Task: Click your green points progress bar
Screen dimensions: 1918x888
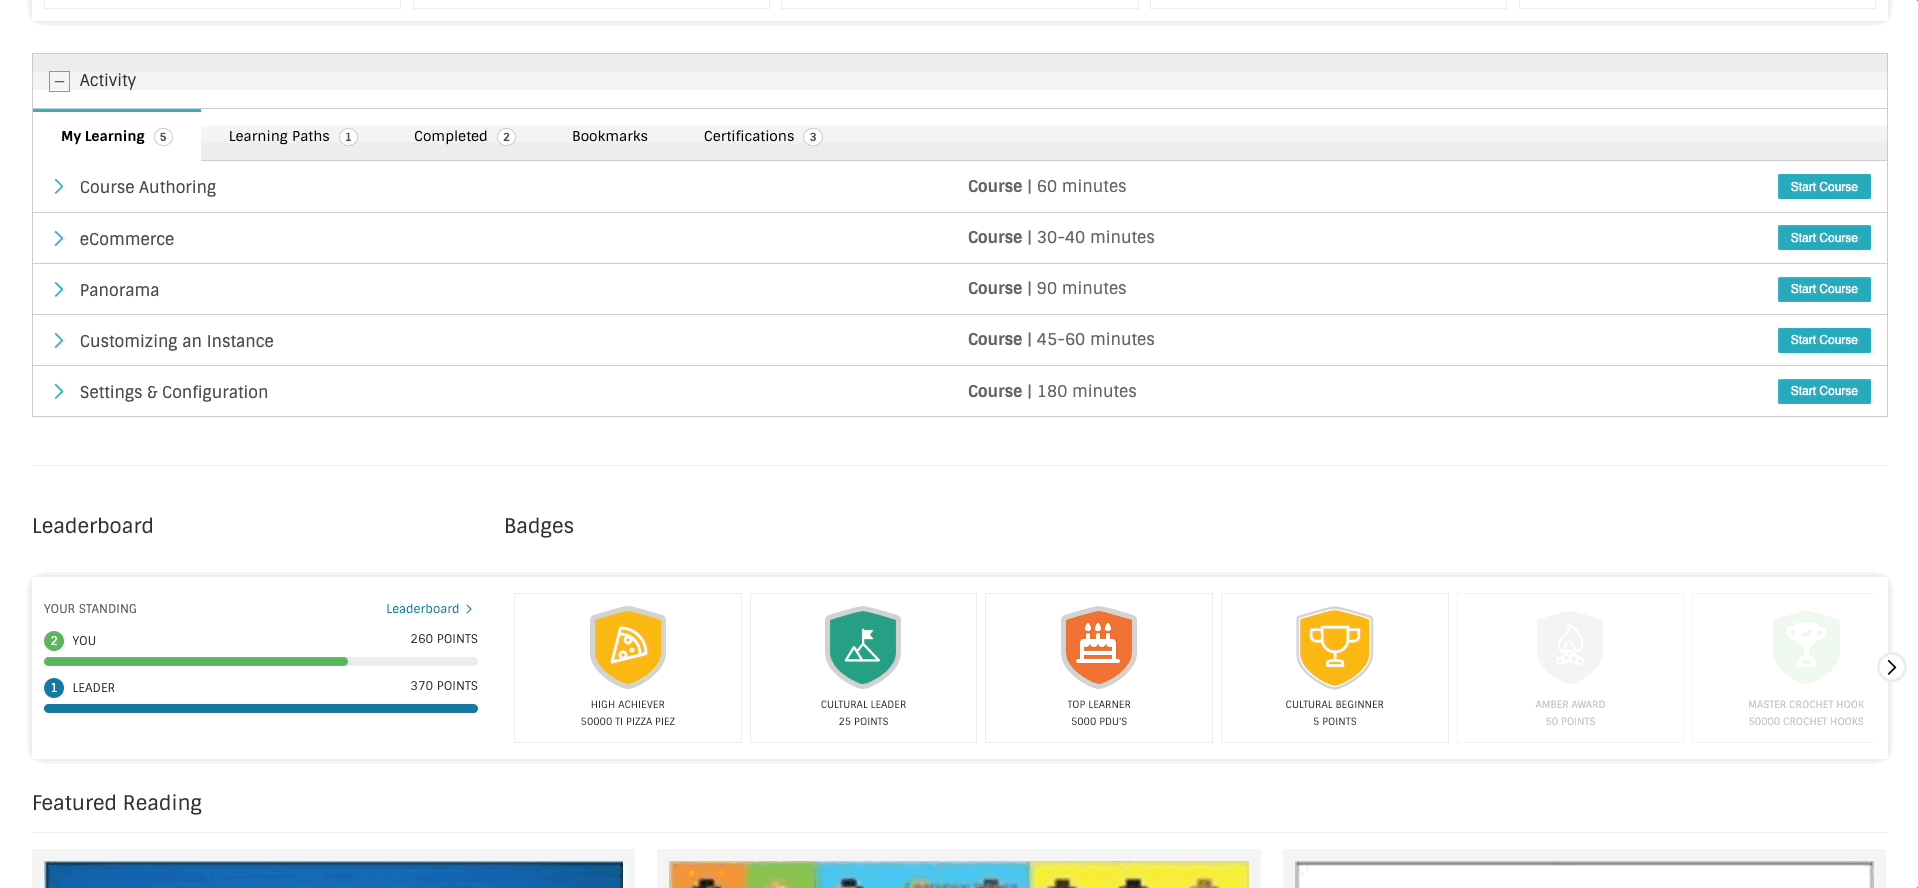Action: 196,661
